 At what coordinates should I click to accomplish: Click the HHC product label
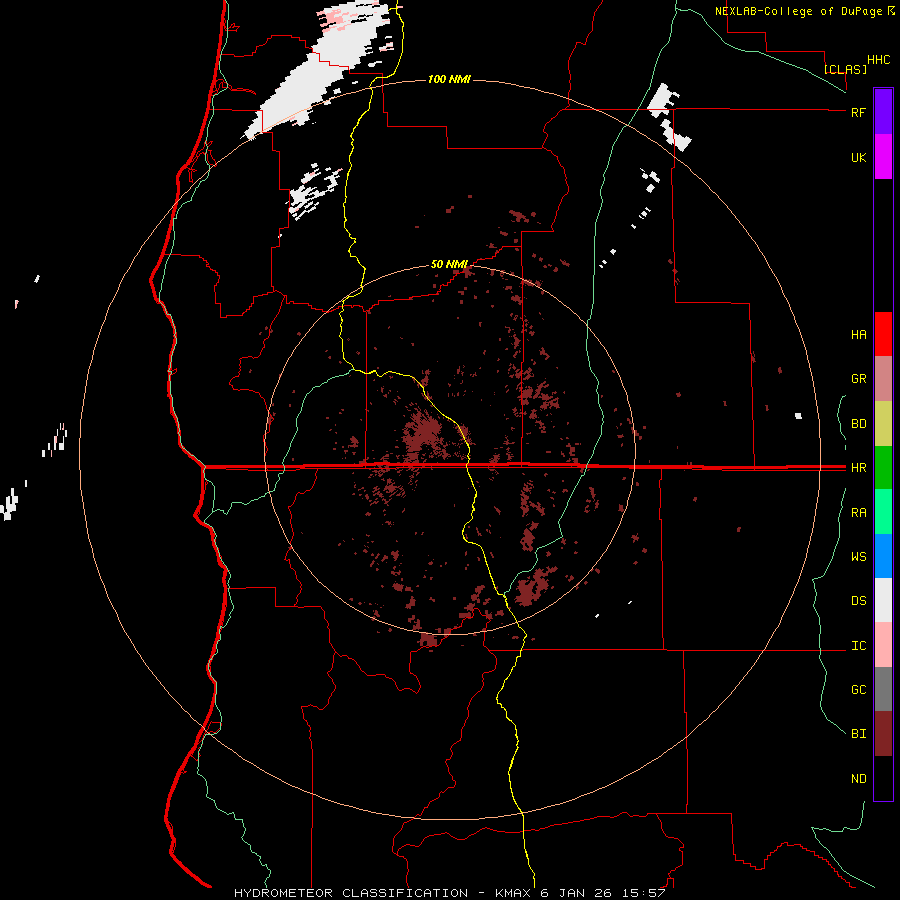click(x=879, y=60)
